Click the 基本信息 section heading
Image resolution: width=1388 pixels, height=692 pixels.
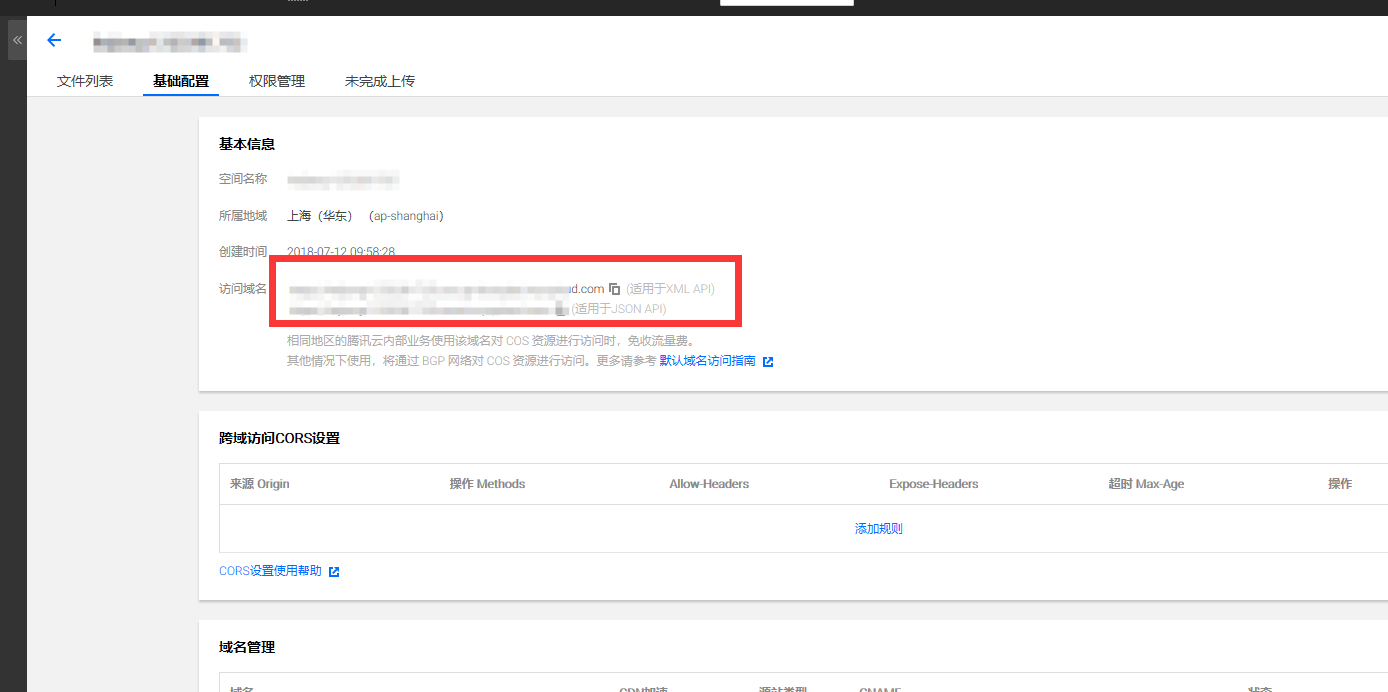tap(247, 144)
